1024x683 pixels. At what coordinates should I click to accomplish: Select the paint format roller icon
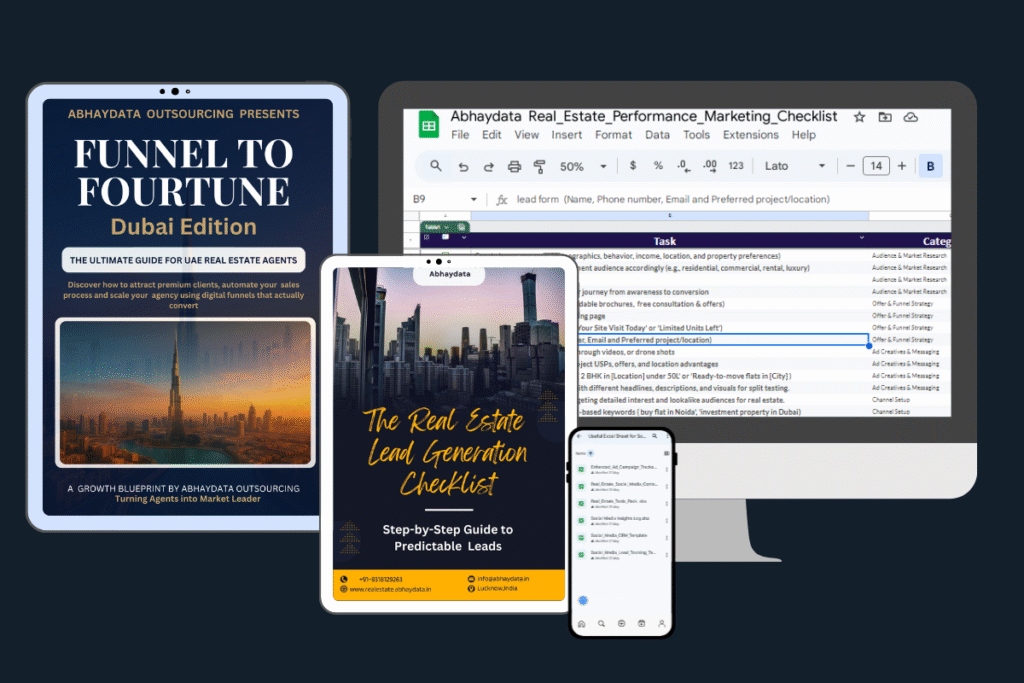[540, 166]
